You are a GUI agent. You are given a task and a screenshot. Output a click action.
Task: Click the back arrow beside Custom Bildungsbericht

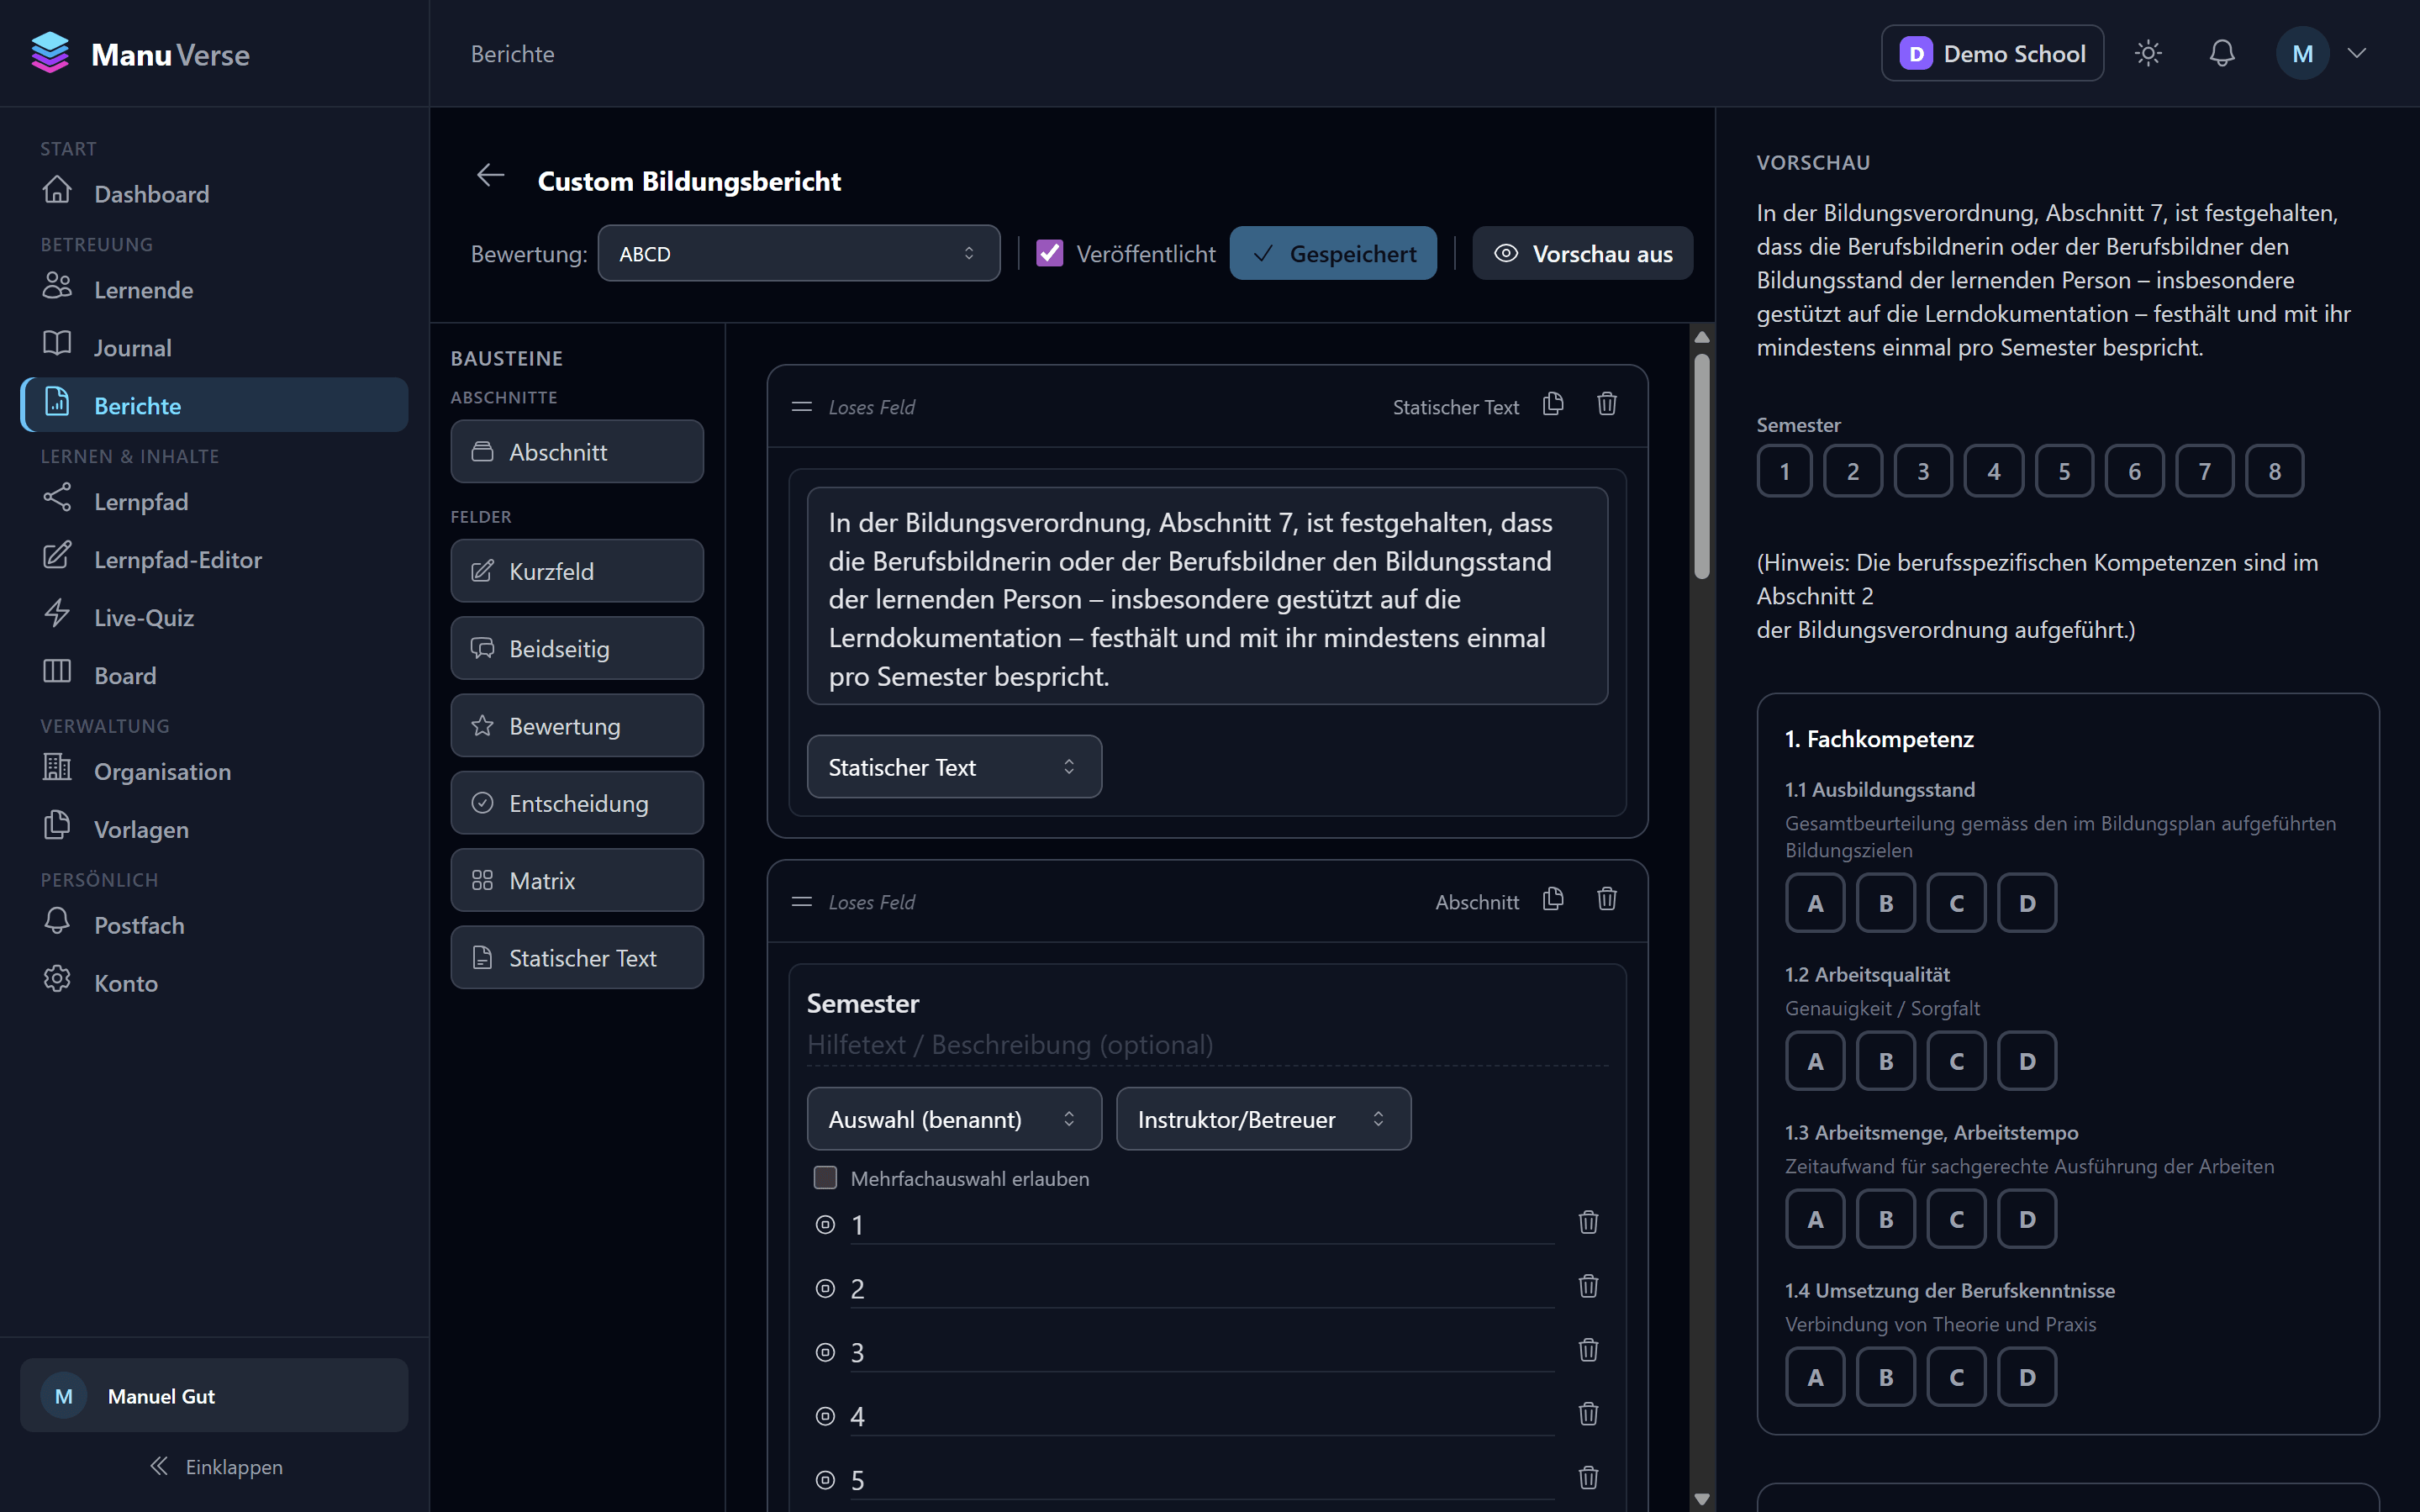490,176
